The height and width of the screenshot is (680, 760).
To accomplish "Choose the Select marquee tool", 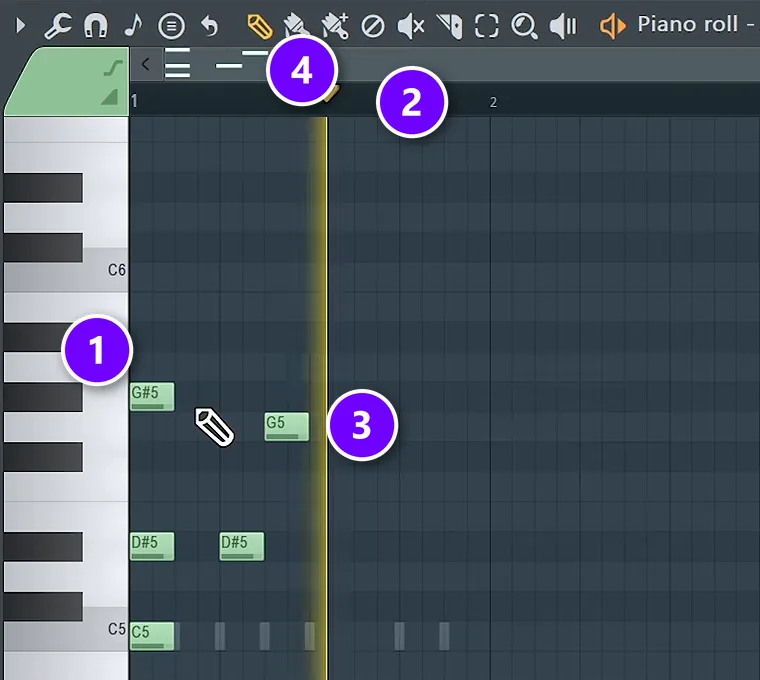I will 487,26.
